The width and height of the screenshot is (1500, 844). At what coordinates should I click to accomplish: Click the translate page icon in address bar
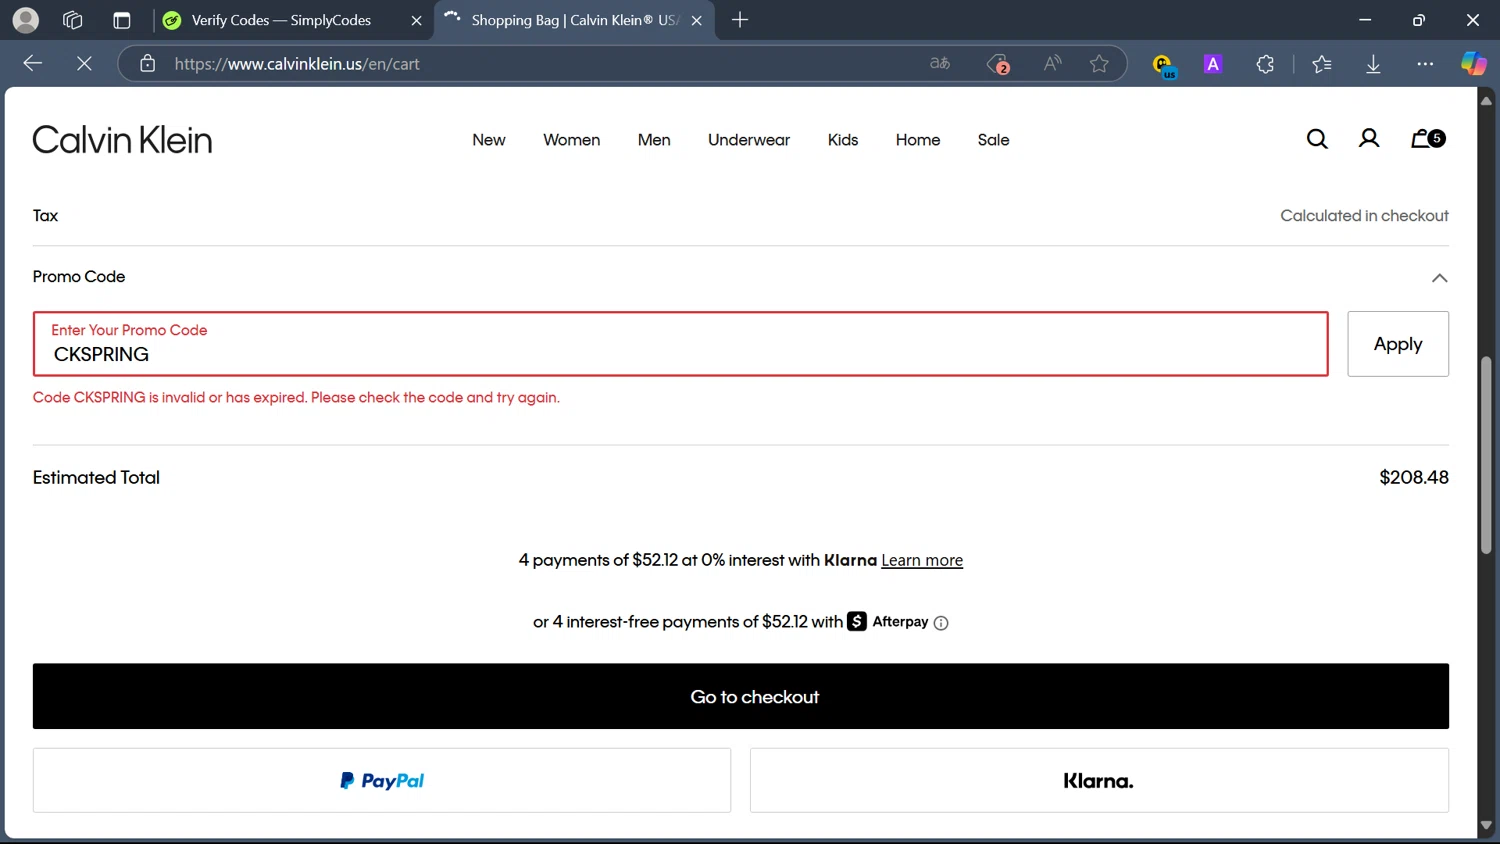click(940, 63)
